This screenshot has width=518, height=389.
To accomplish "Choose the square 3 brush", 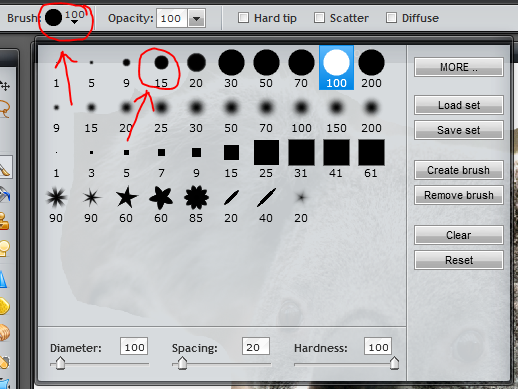I will [91, 158].
